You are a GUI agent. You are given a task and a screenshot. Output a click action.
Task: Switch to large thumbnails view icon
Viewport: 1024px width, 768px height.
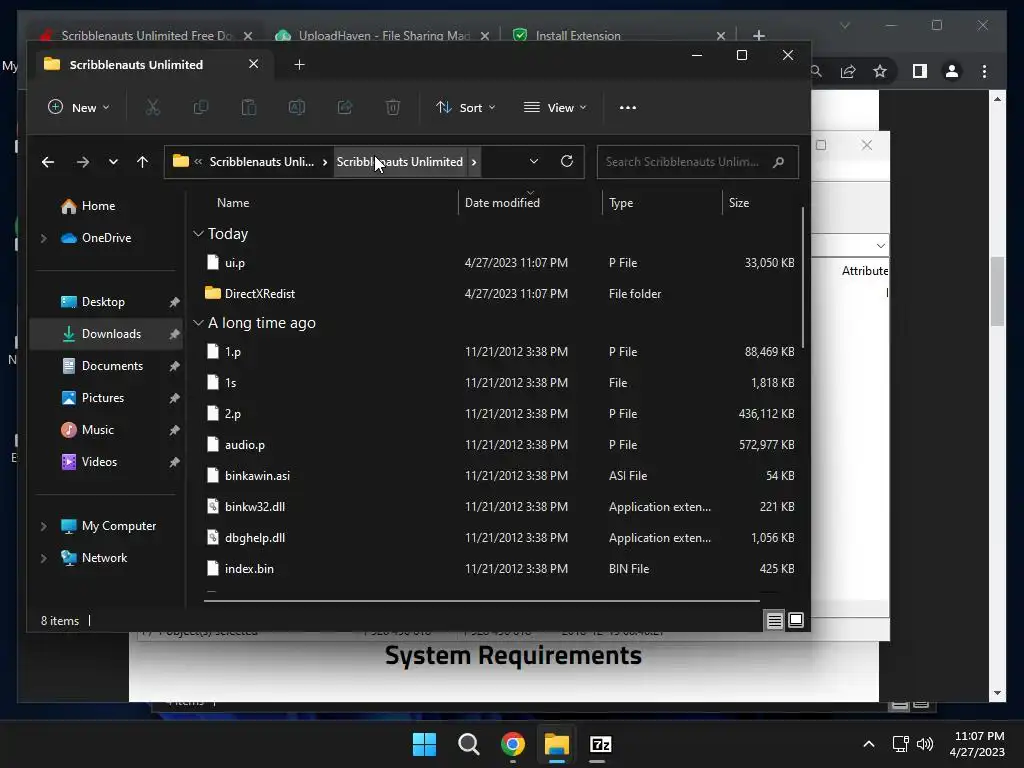pos(795,620)
